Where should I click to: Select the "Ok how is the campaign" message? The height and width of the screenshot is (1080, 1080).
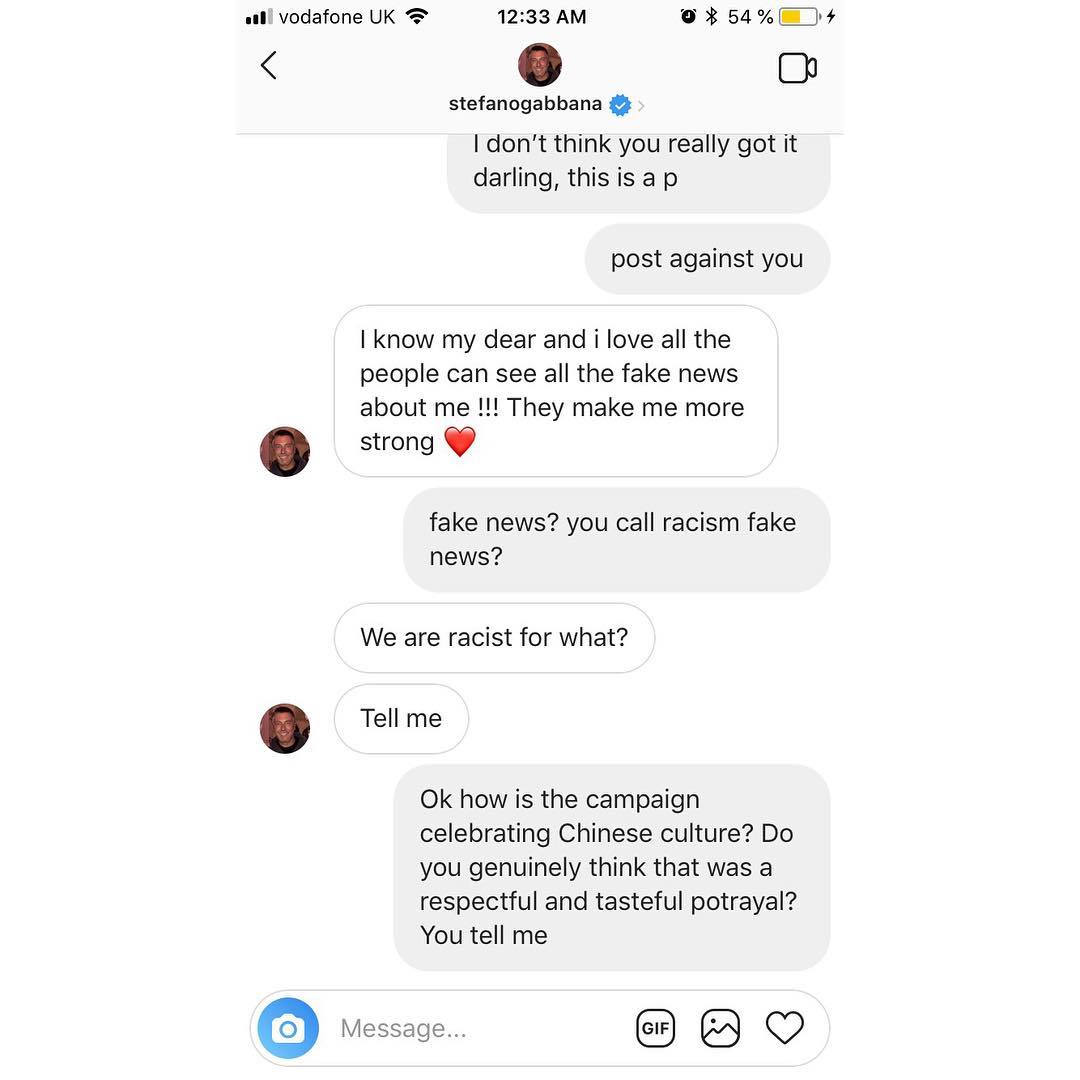(x=612, y=868)
